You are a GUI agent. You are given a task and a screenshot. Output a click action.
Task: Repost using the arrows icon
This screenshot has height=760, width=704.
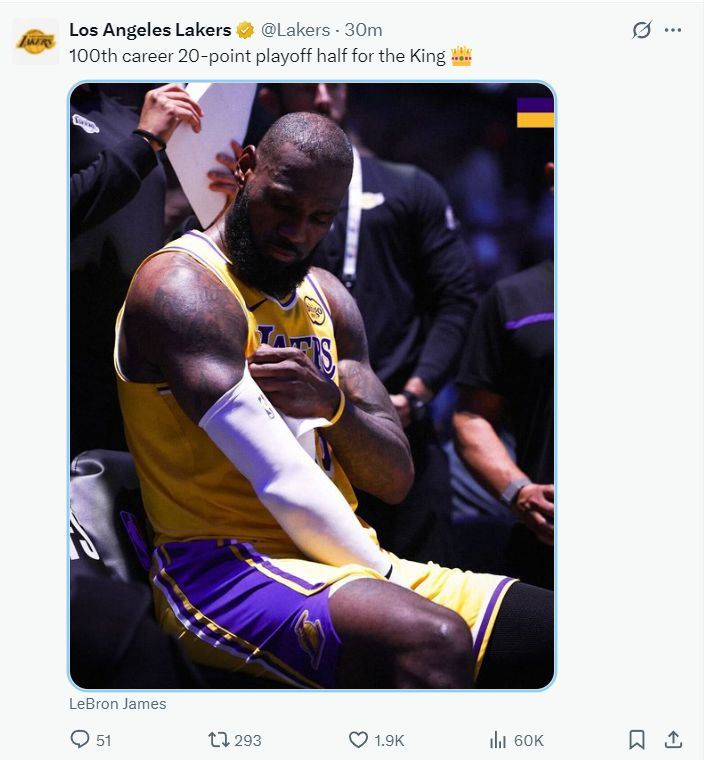point(218,739)
